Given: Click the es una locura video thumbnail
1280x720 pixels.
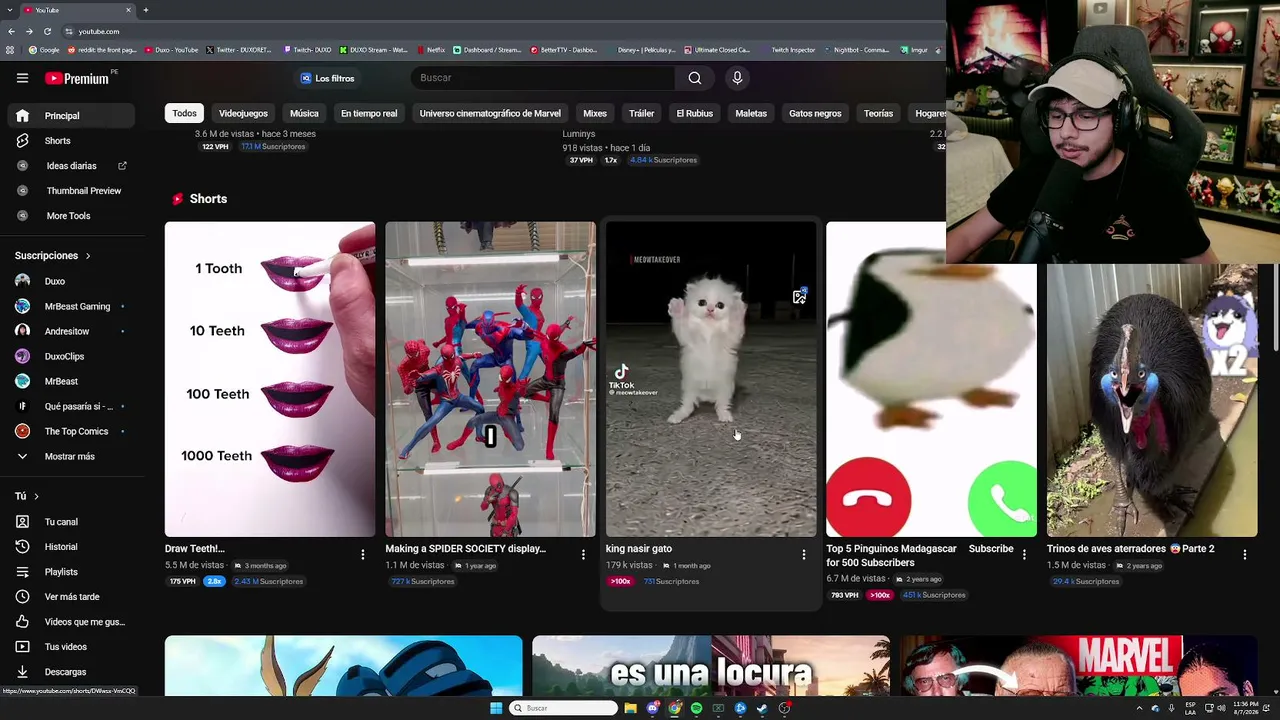Looking at the screenshot, I should [711, 666].
